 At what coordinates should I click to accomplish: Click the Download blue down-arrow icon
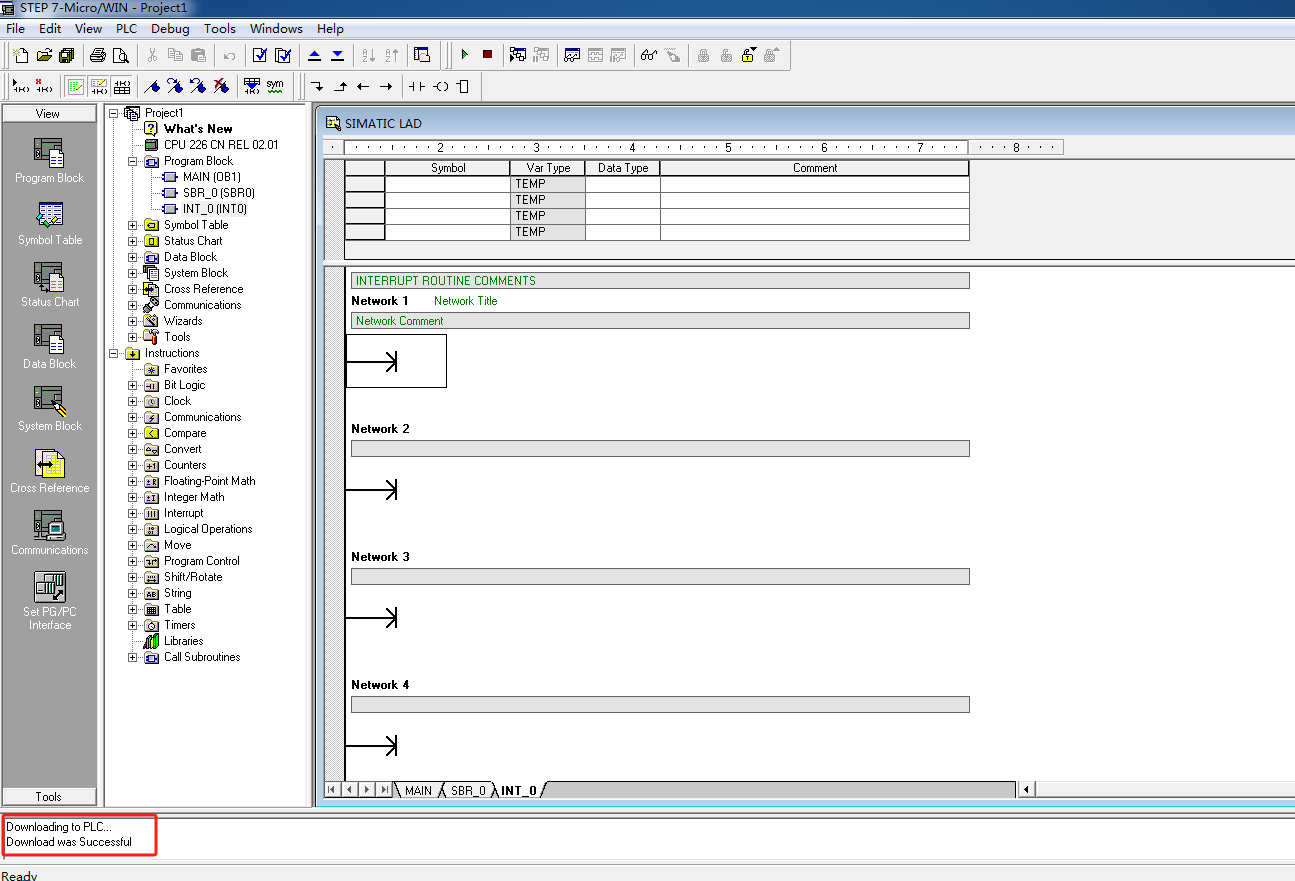point(338,55)
